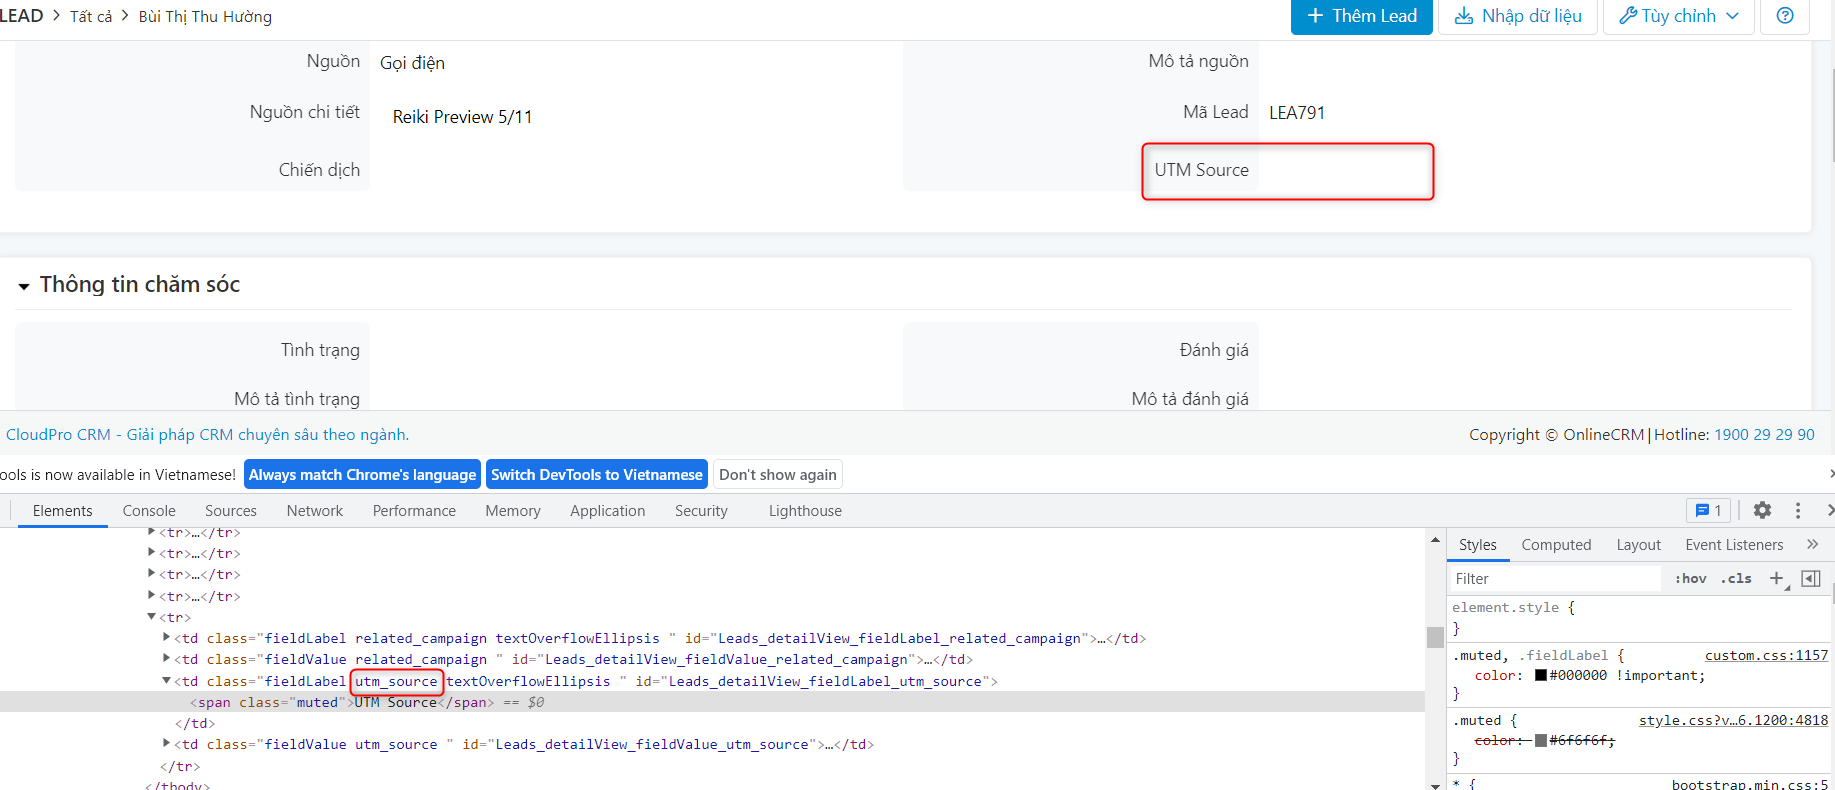Open the Performance tab
This screenshot has height=790, width=1835.
414,510
